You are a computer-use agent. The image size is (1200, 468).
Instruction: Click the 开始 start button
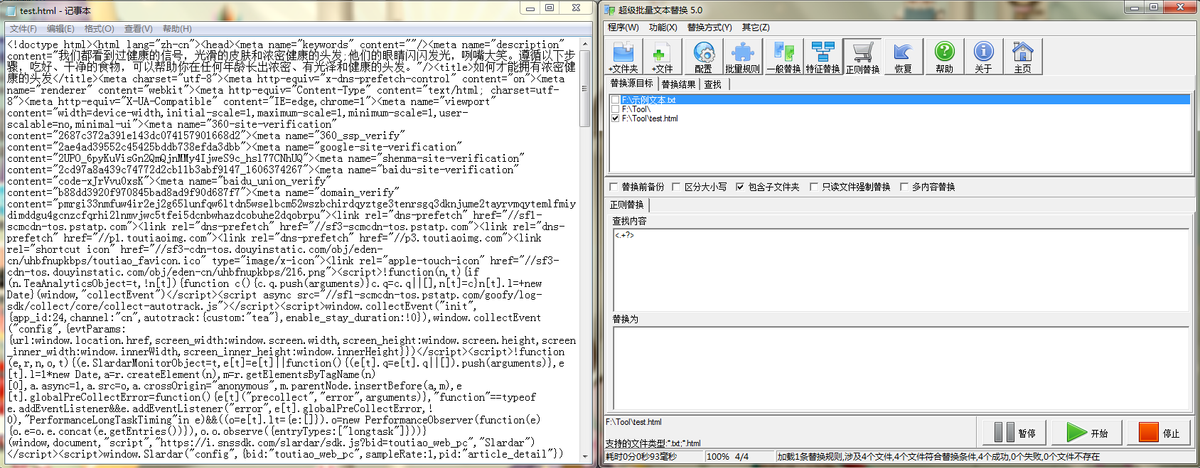[1088, 432]
